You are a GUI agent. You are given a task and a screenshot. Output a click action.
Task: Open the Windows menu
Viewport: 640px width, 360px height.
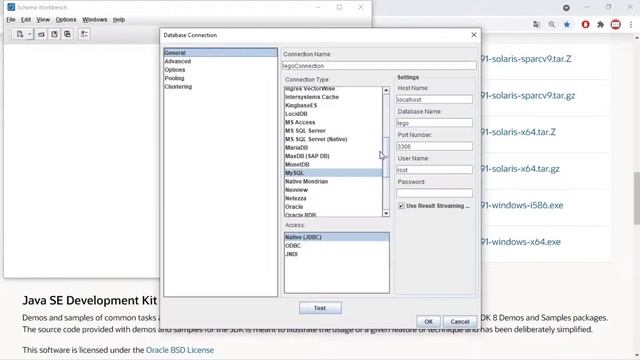point(95,20)
